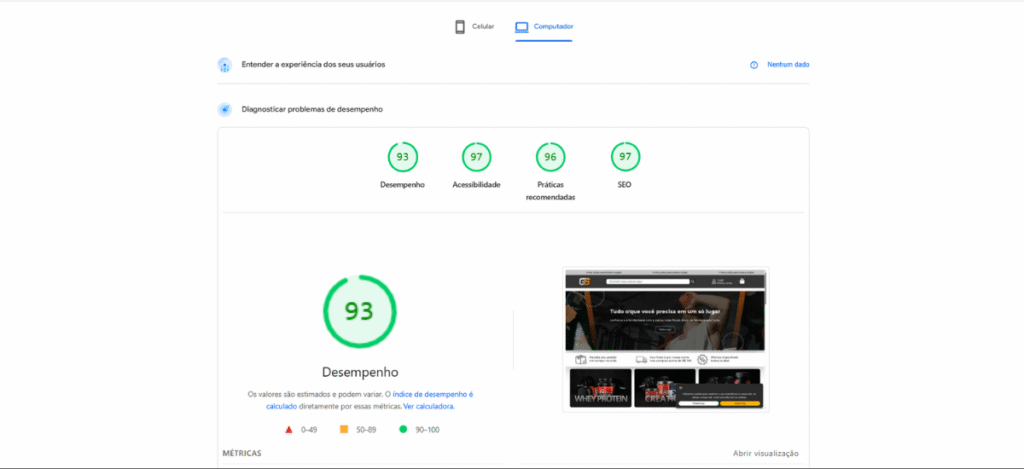Click the green circle 90–100 legend icon
Image resolution: width=1024 pixels, height=469 pixels.
tap(402, 430)
